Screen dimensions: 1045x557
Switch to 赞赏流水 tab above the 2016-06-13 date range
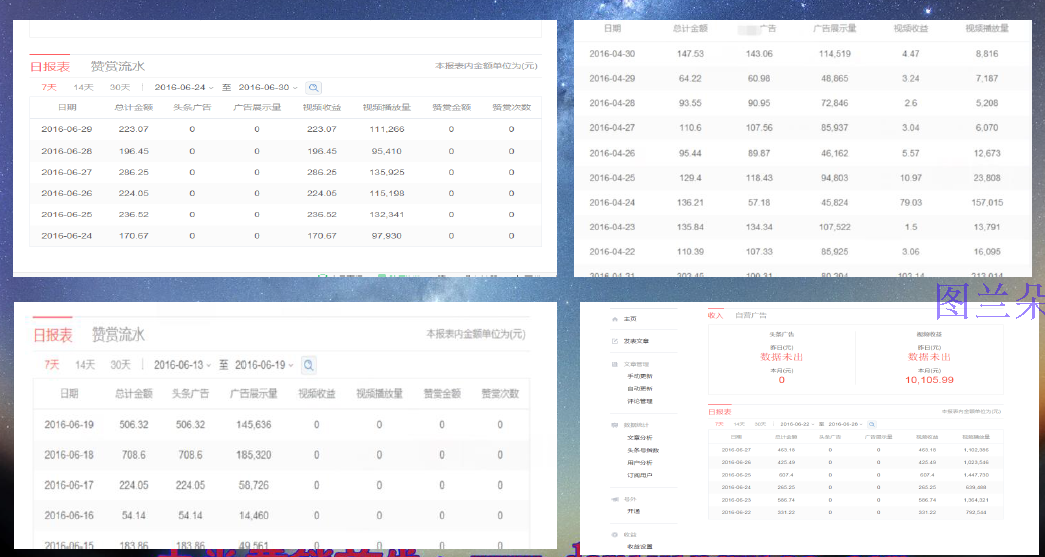click(x=119, y=334)
